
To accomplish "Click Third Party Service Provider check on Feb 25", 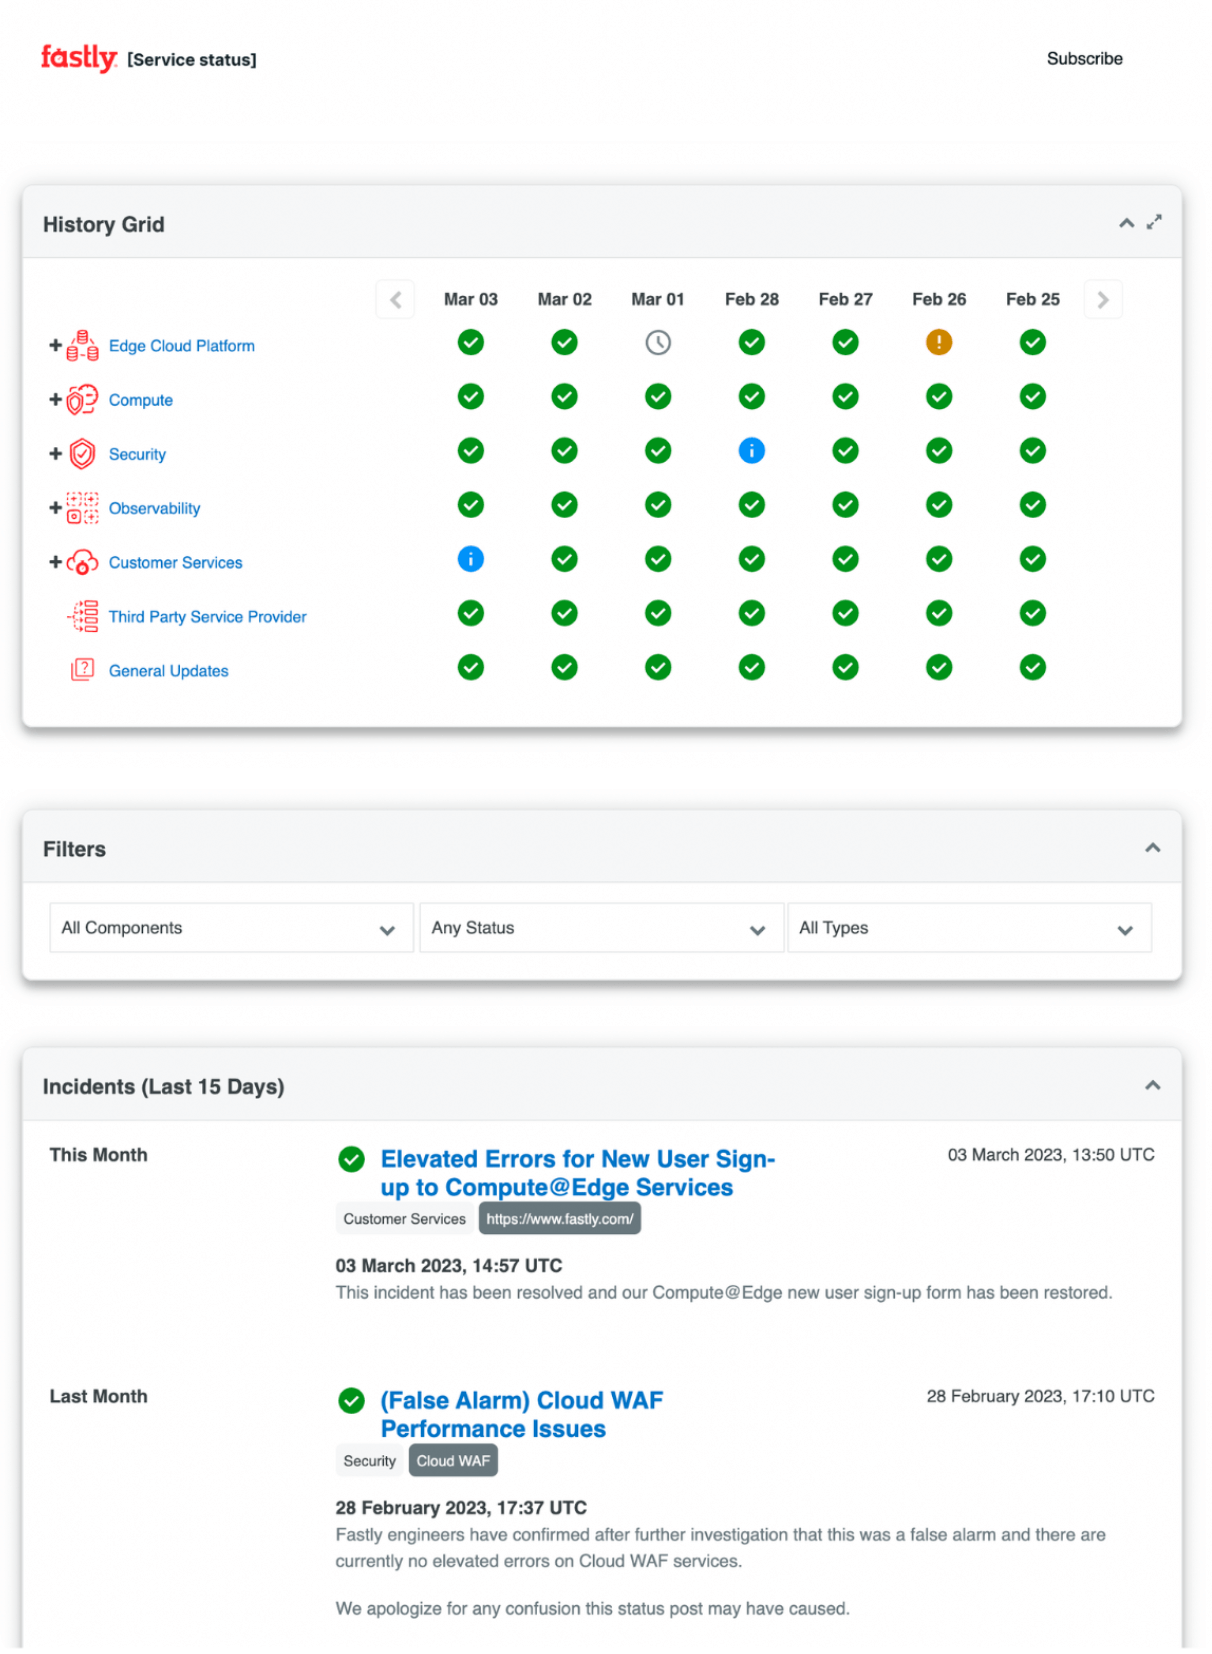I will click(x=1033, y=613).
